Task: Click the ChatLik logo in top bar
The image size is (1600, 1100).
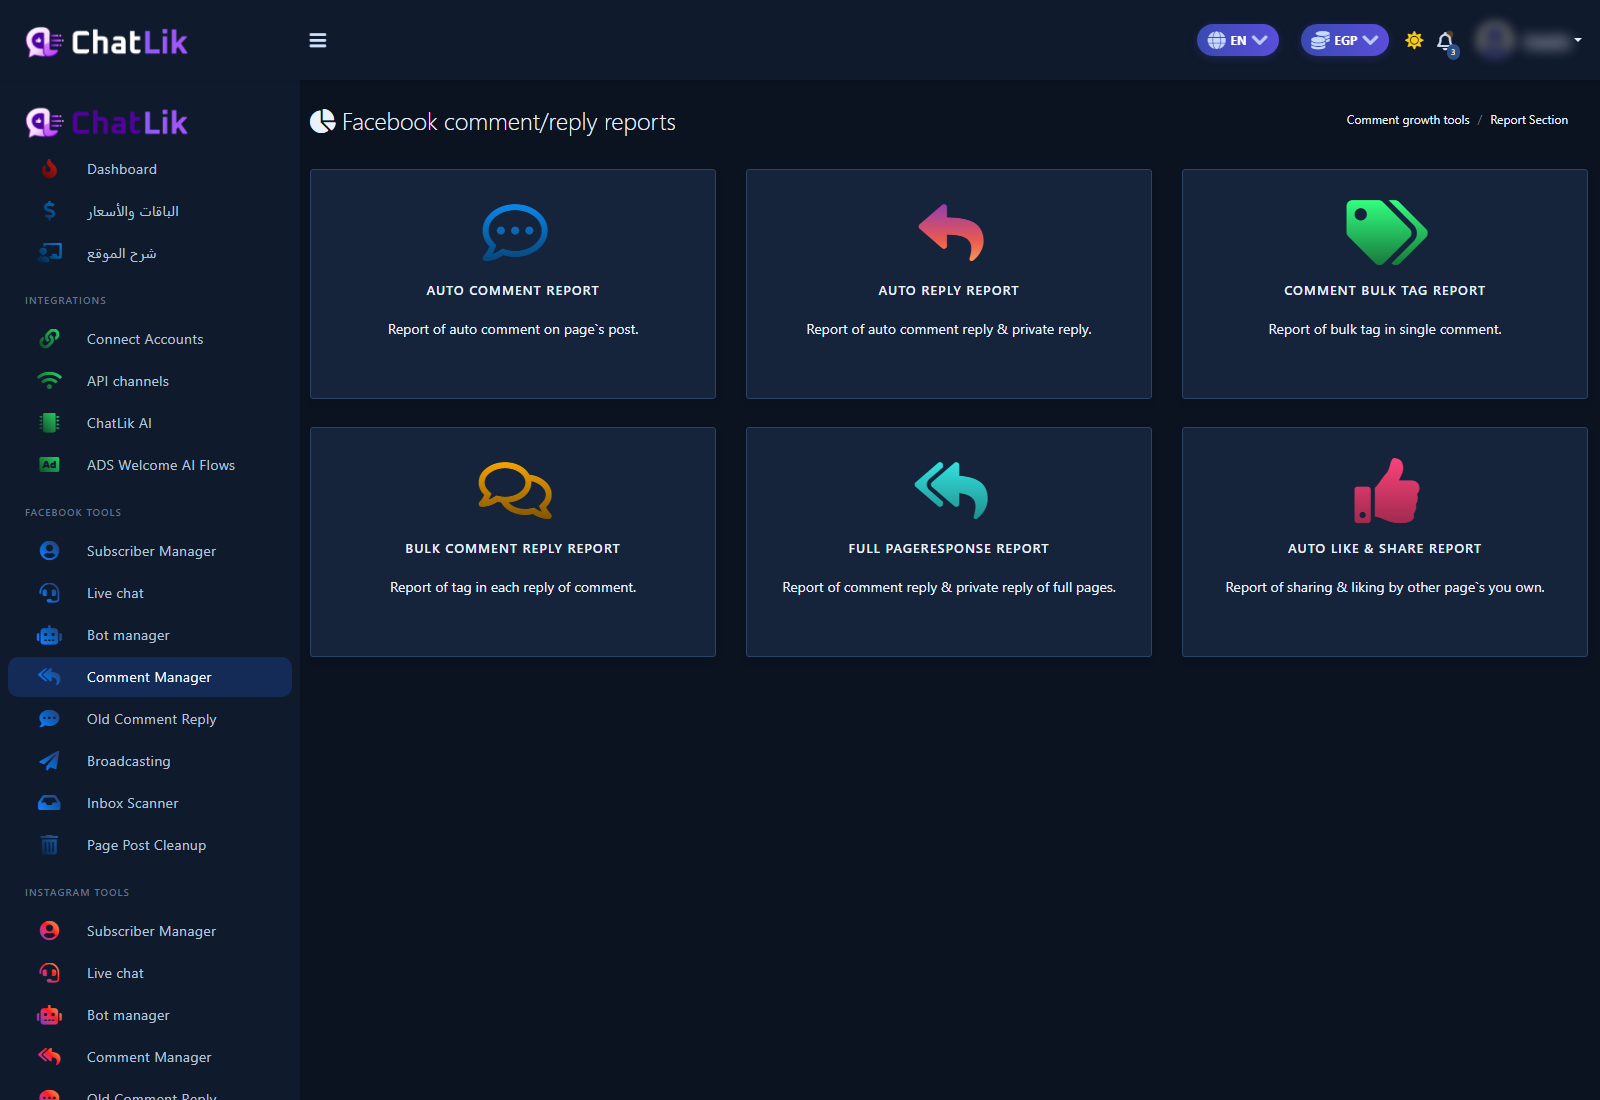Action: 107,42
